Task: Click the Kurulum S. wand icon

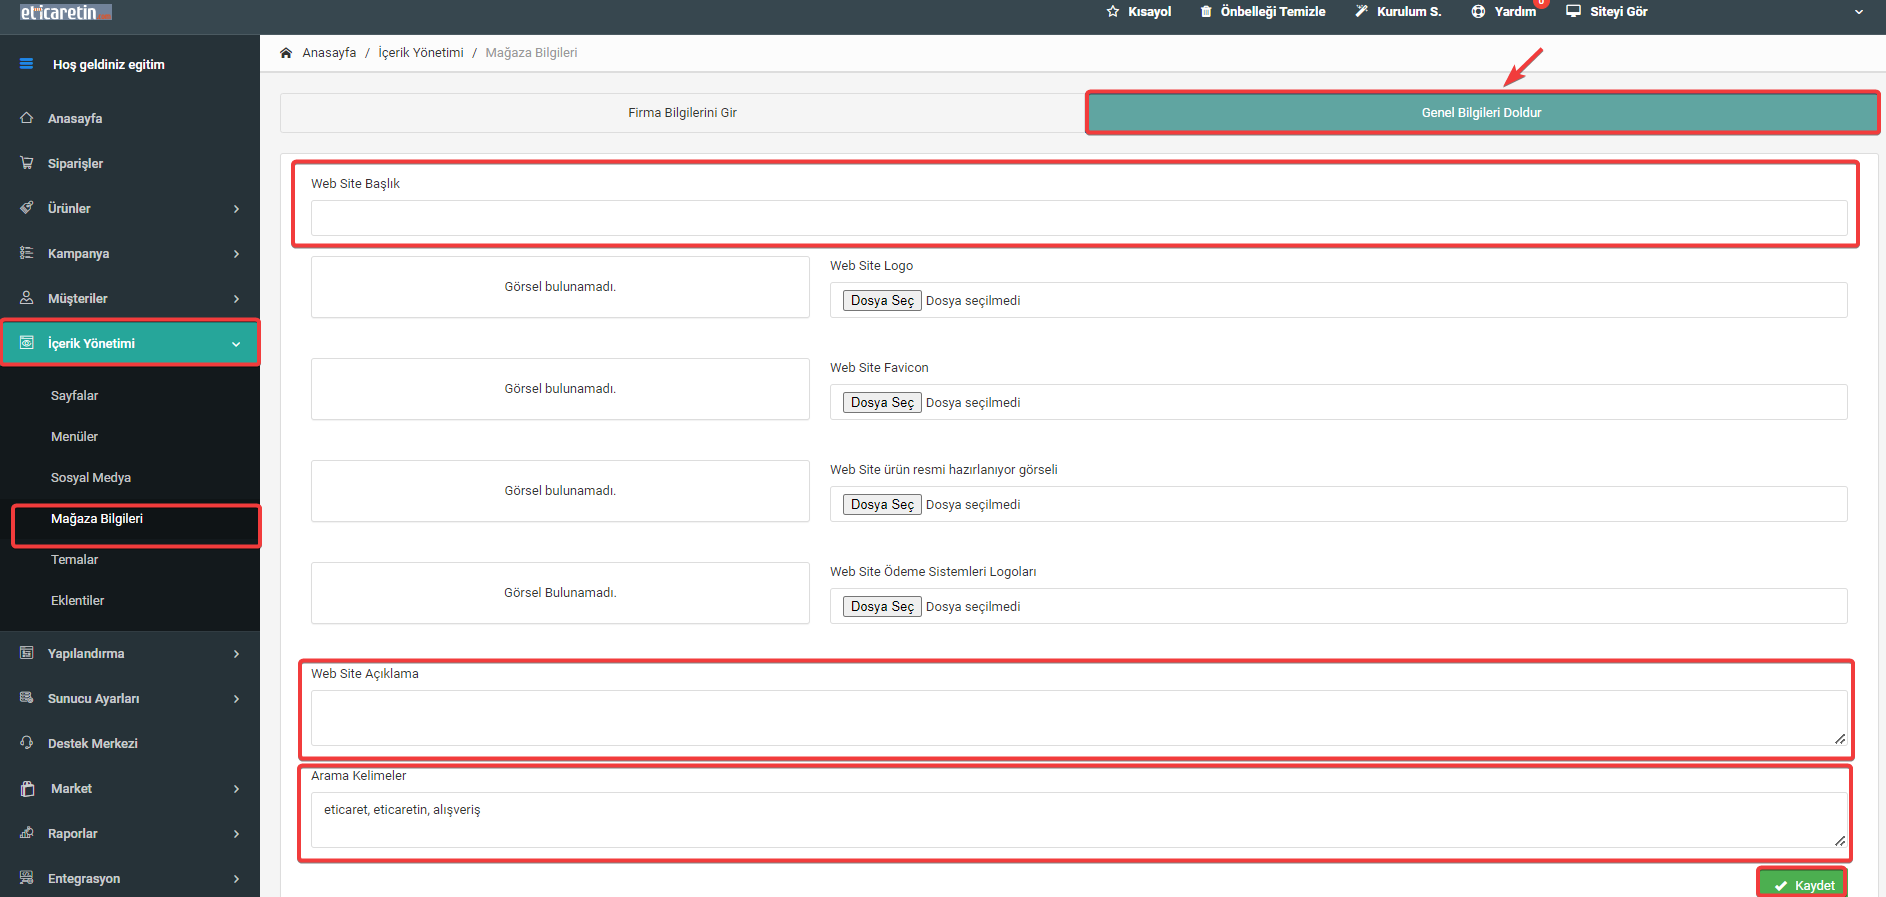Action: pyautogui.click(x=1361, y=11)
